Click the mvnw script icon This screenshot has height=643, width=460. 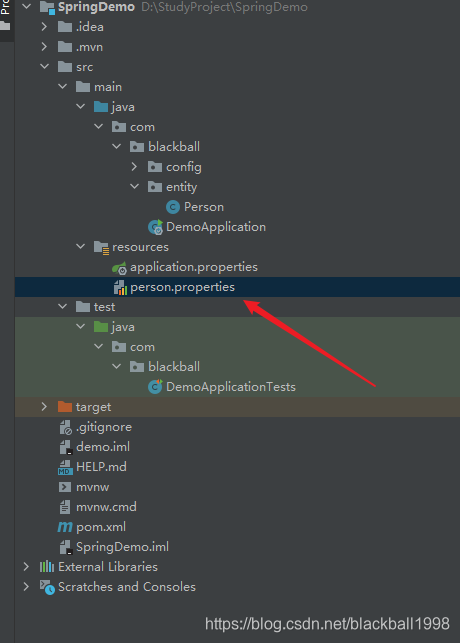coord(65,487)
